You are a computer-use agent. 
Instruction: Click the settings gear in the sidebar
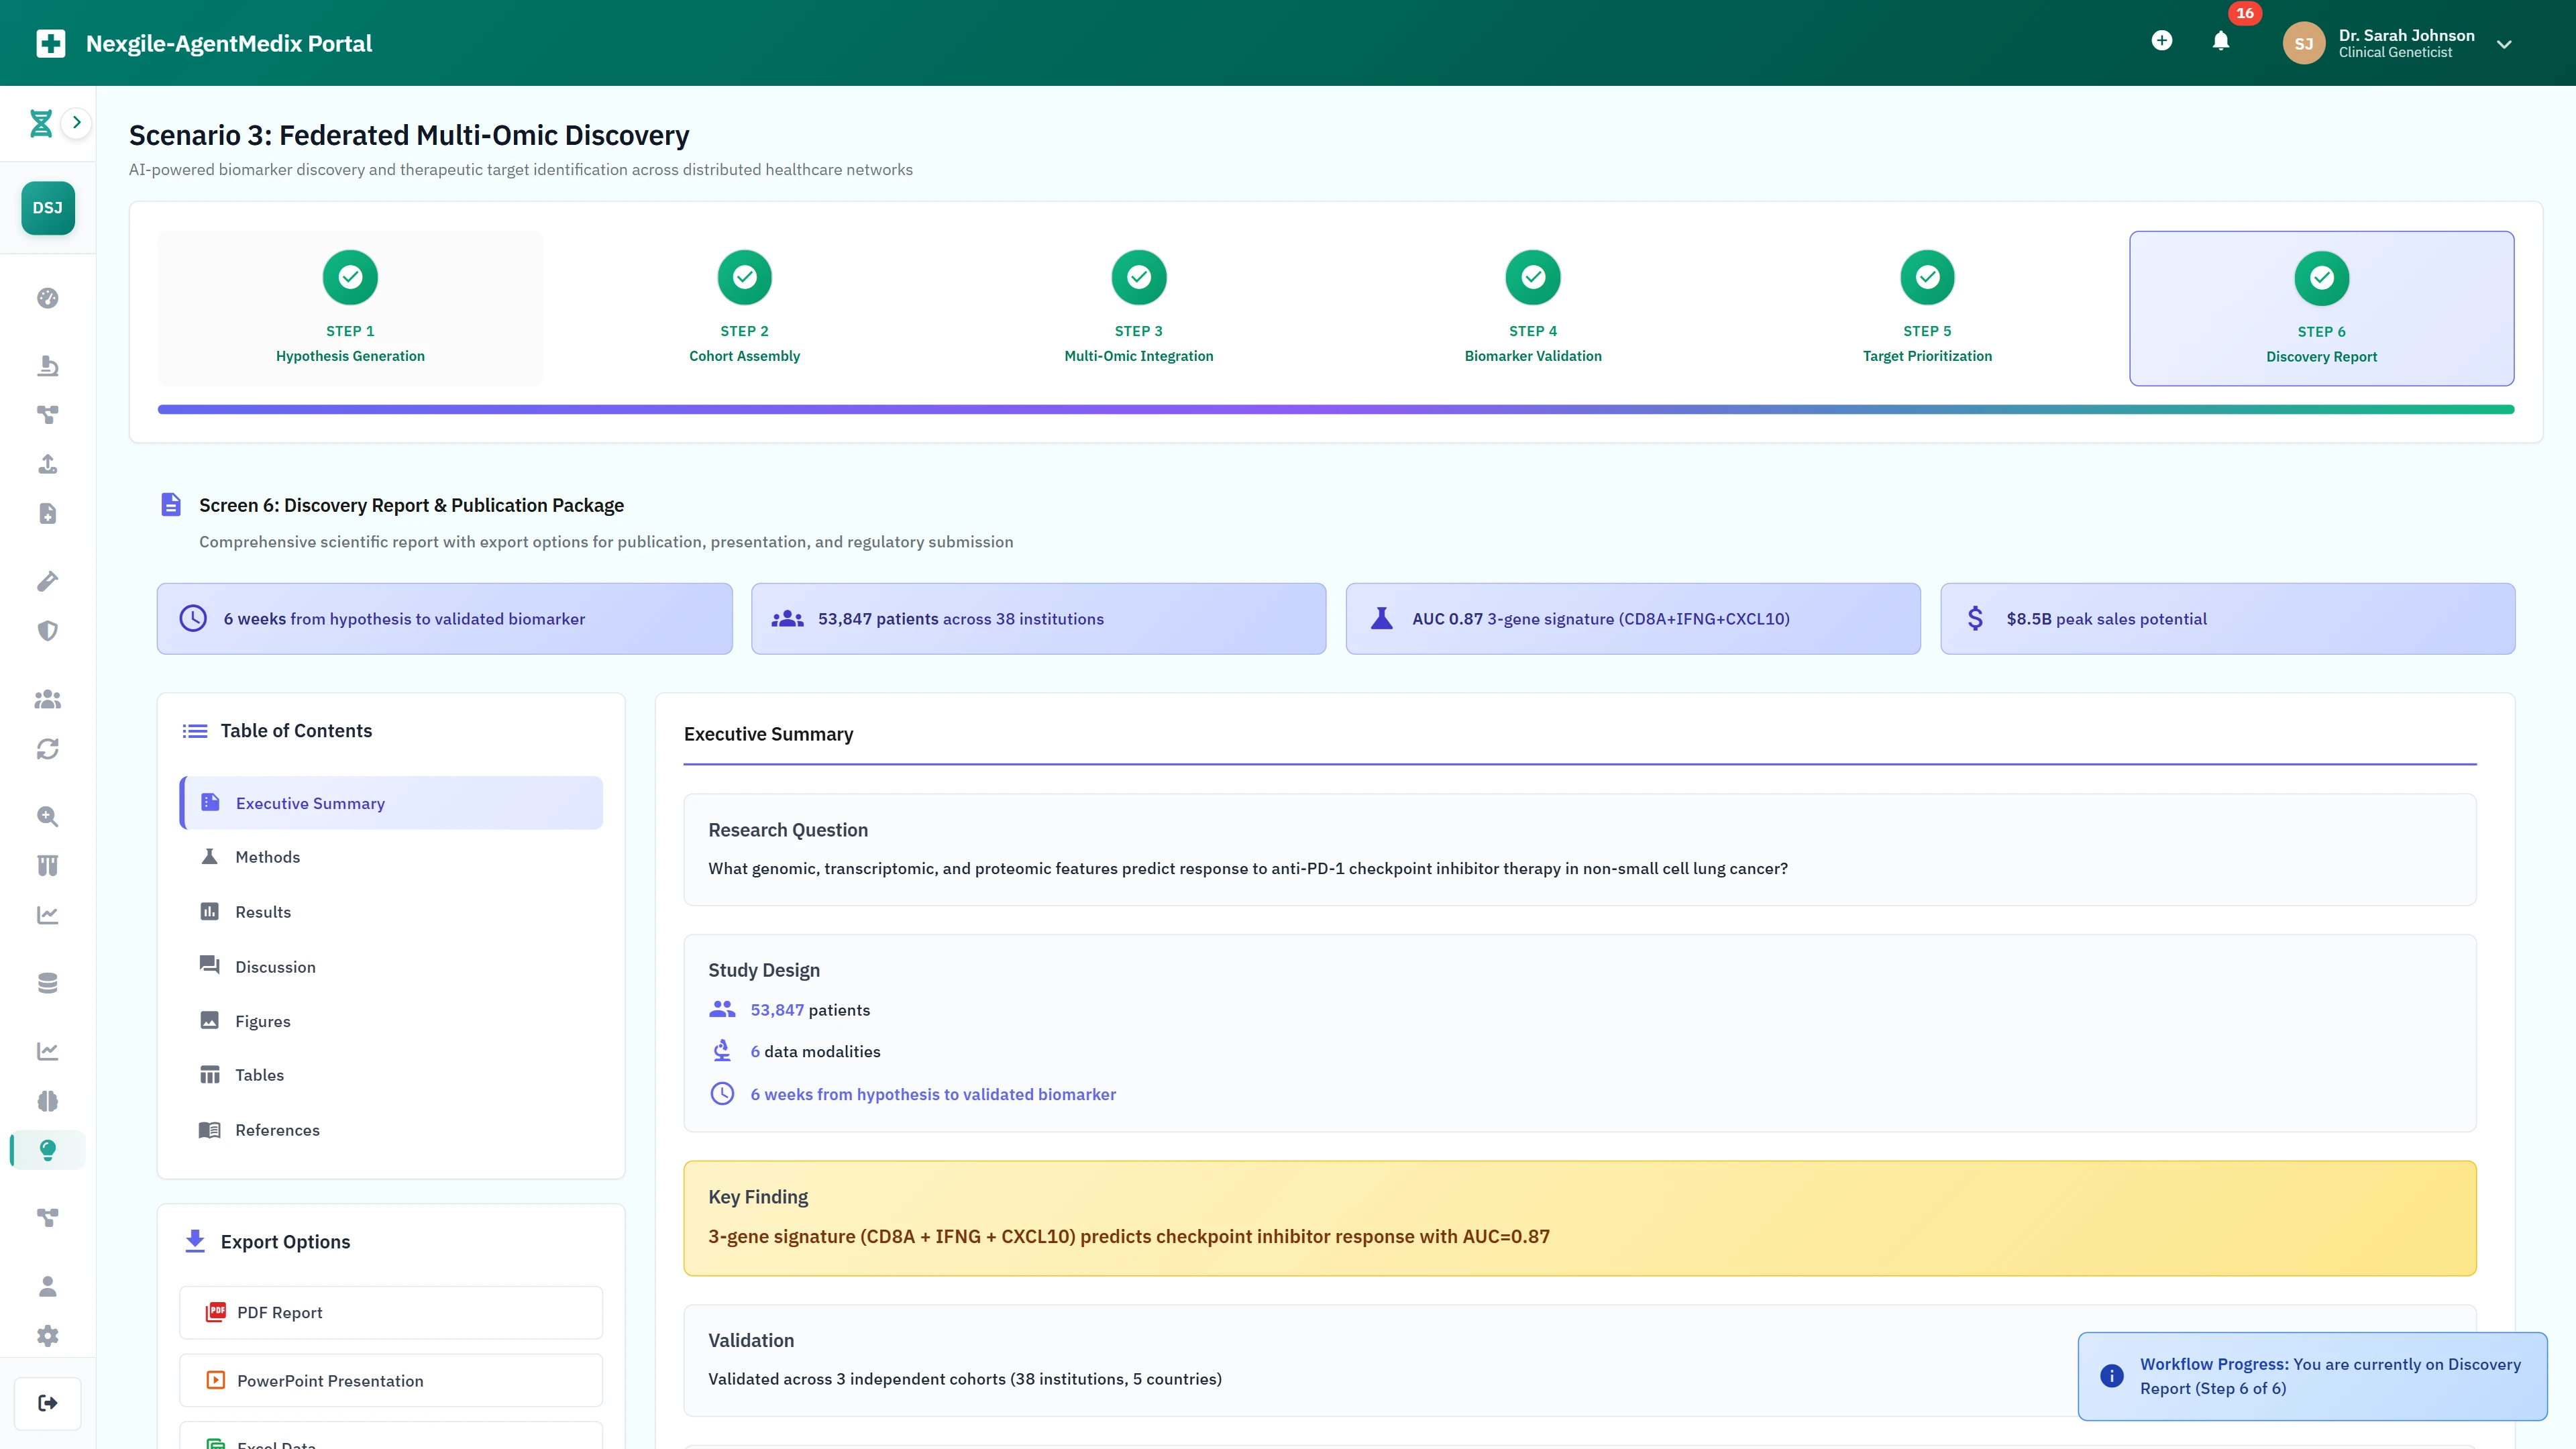[47, 1335]
